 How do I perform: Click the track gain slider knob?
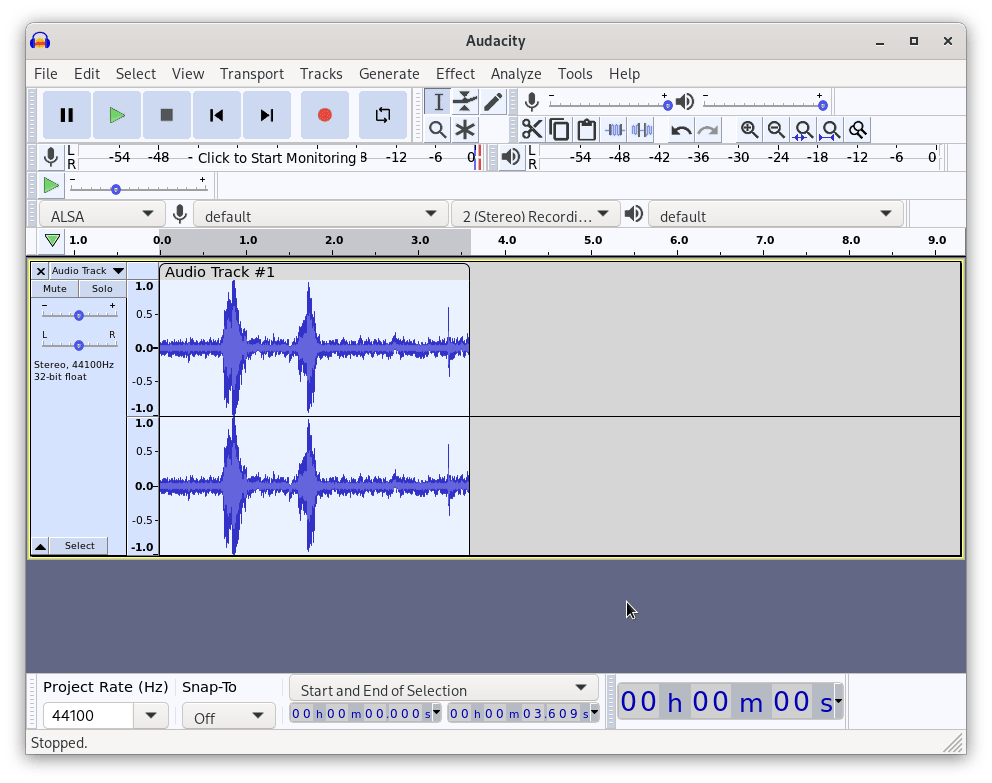pyautogui.click(x=79, y=315)
